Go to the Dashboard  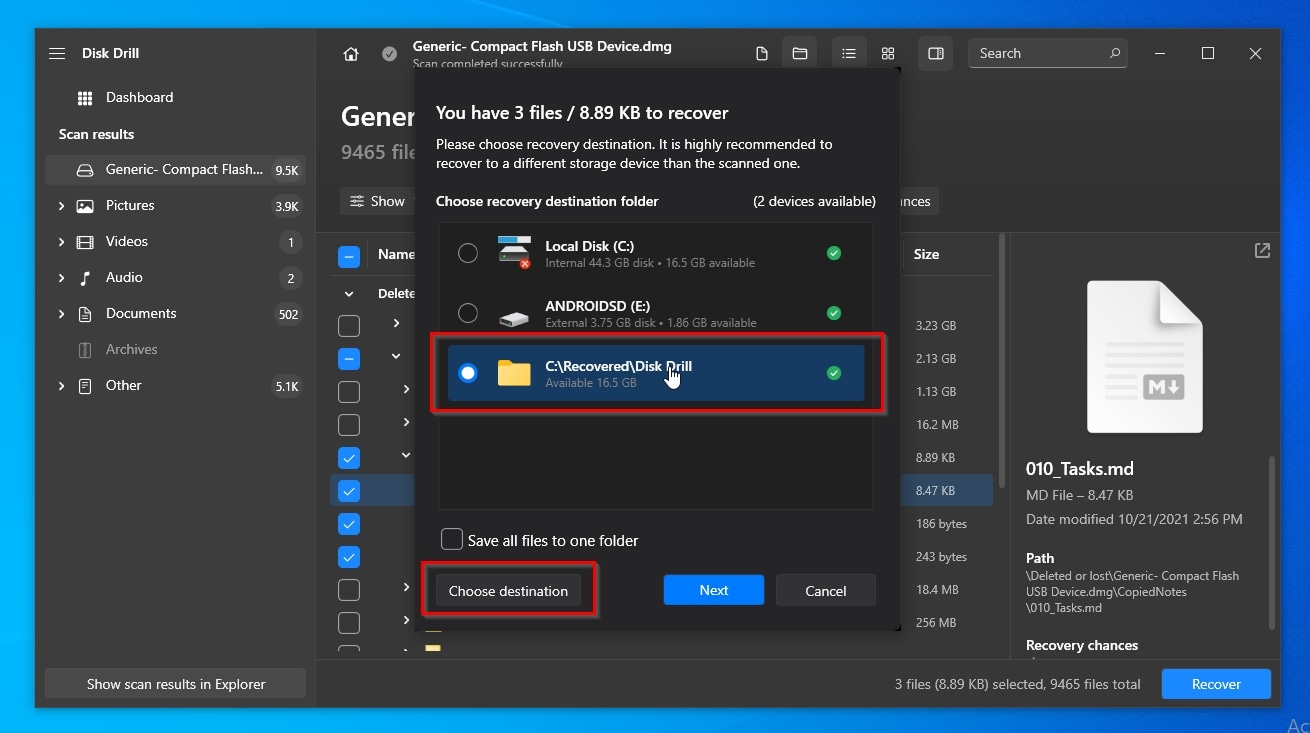(139, 97)
